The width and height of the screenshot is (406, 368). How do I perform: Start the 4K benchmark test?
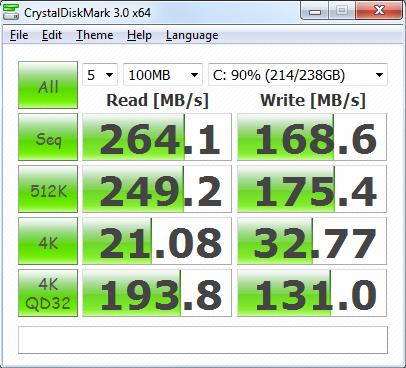click(48, 241)
